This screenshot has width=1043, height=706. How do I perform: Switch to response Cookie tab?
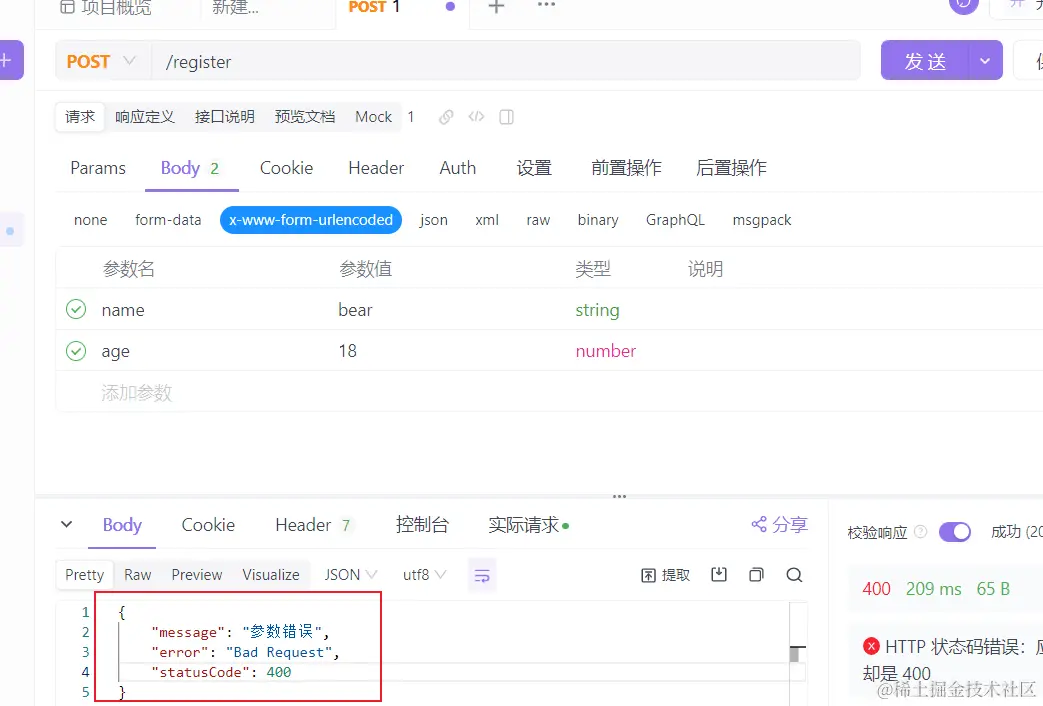pos(208,525)
